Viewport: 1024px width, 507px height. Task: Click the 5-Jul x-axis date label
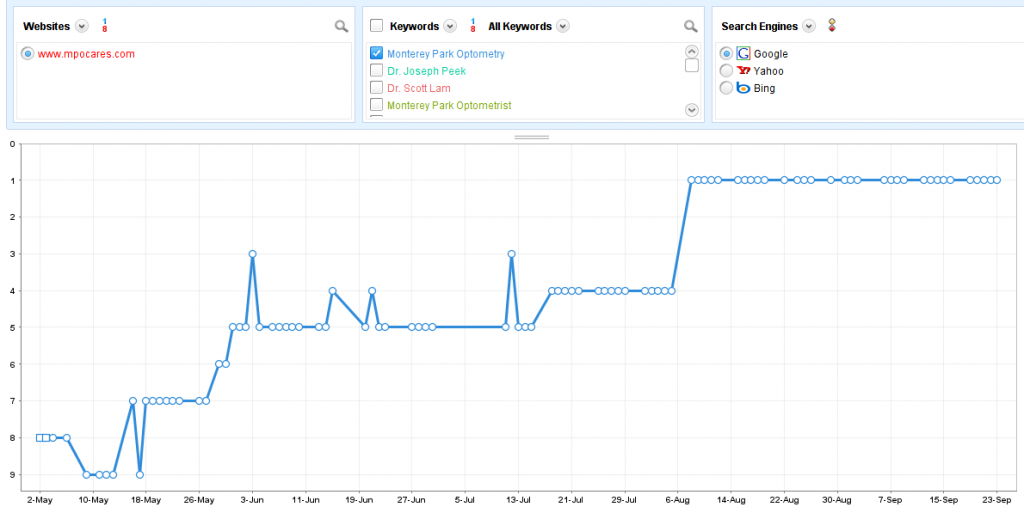click(x=465, y=500)
